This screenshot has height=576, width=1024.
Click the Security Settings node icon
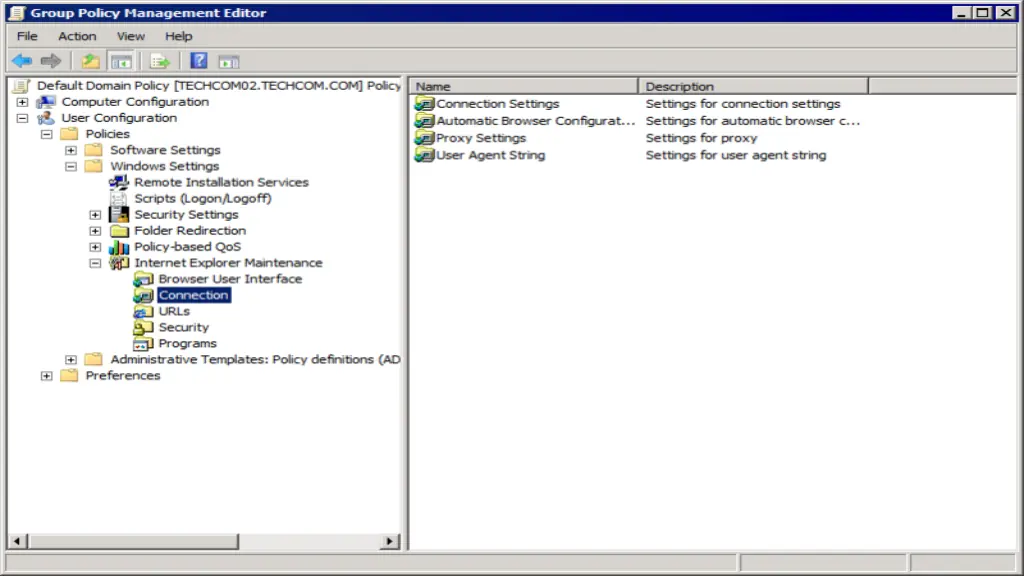(x=119, y=214)
